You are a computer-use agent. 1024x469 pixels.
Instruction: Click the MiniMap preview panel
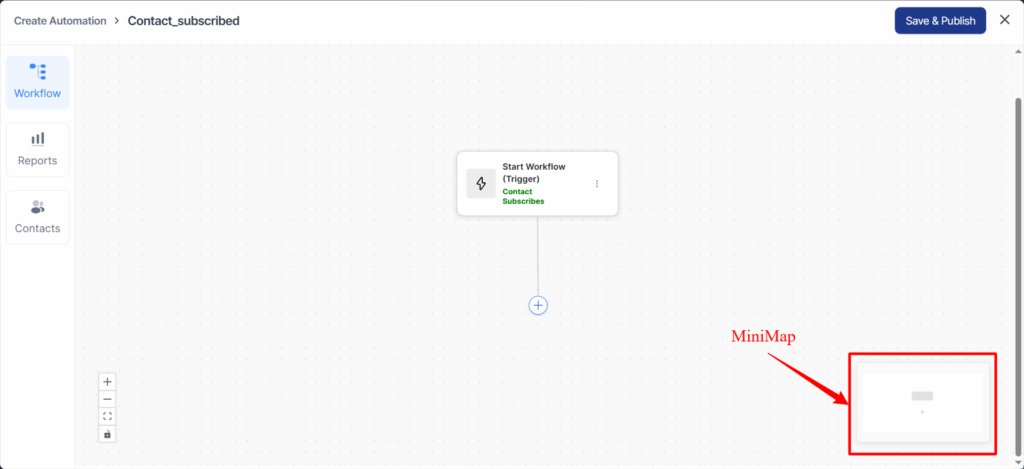tap(922, 401)
